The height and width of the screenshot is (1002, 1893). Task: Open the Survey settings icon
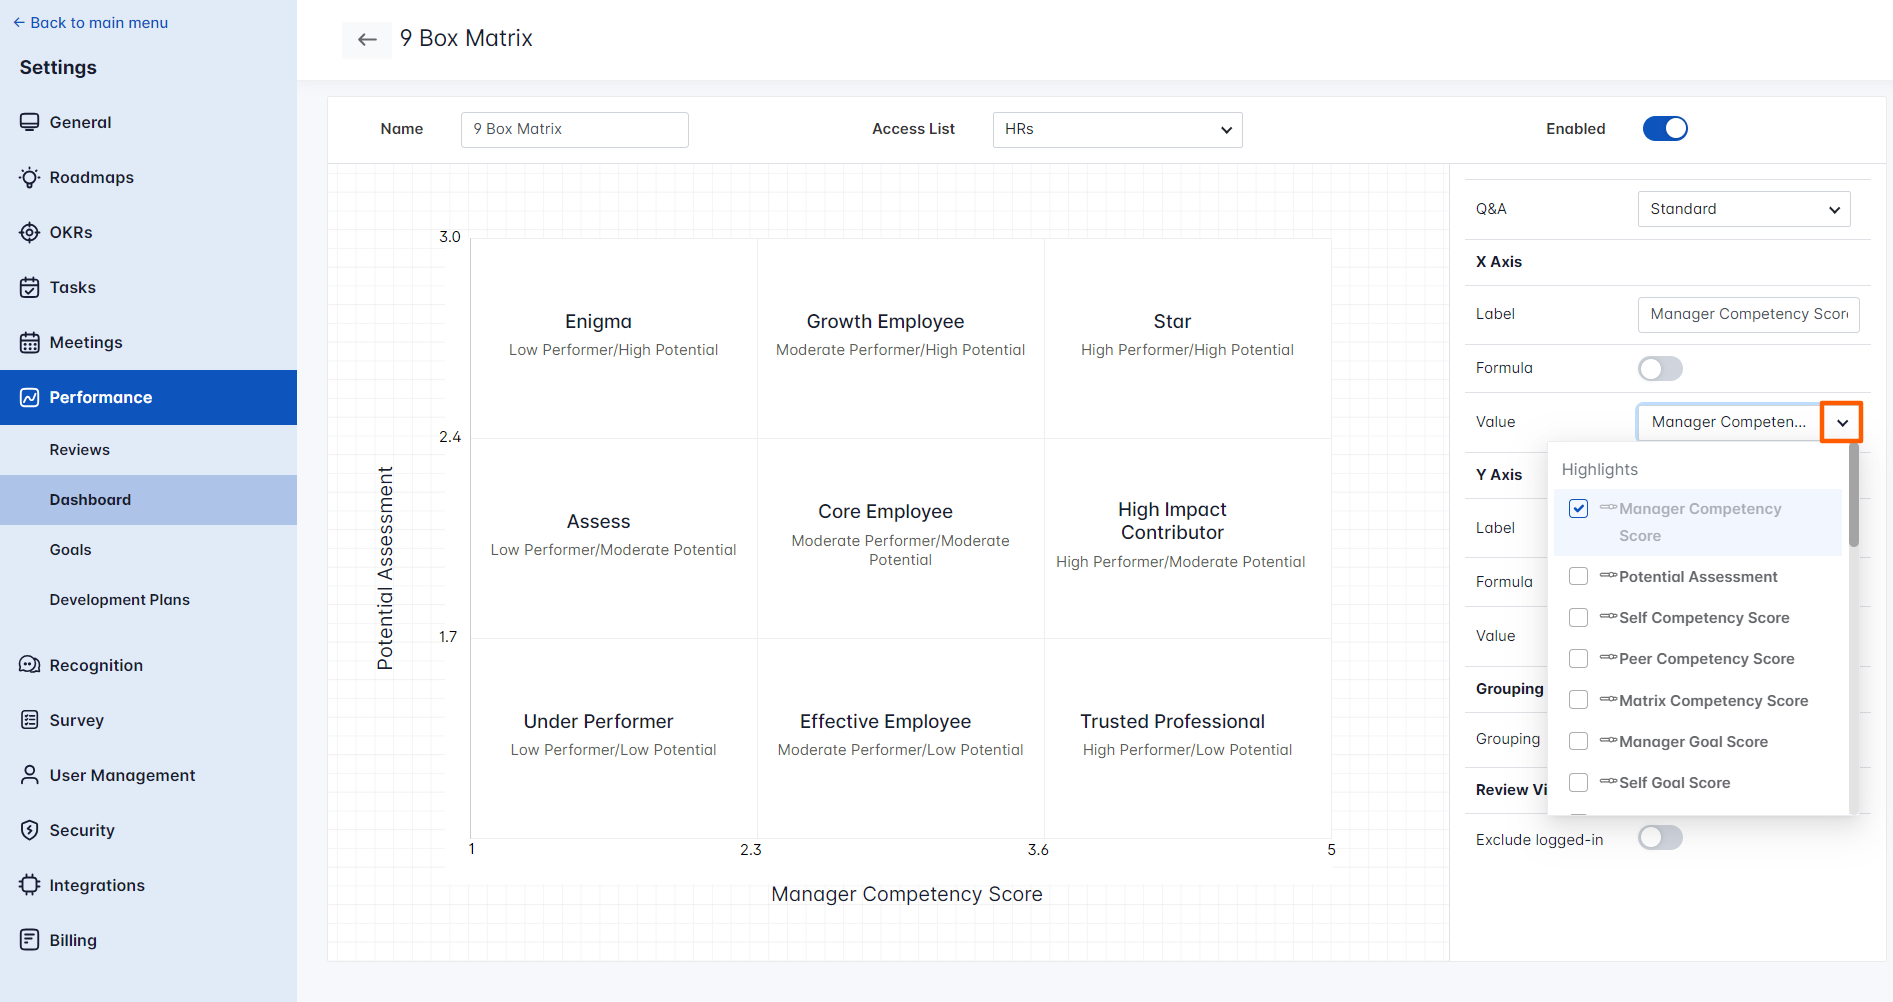[x=30, y=720]
